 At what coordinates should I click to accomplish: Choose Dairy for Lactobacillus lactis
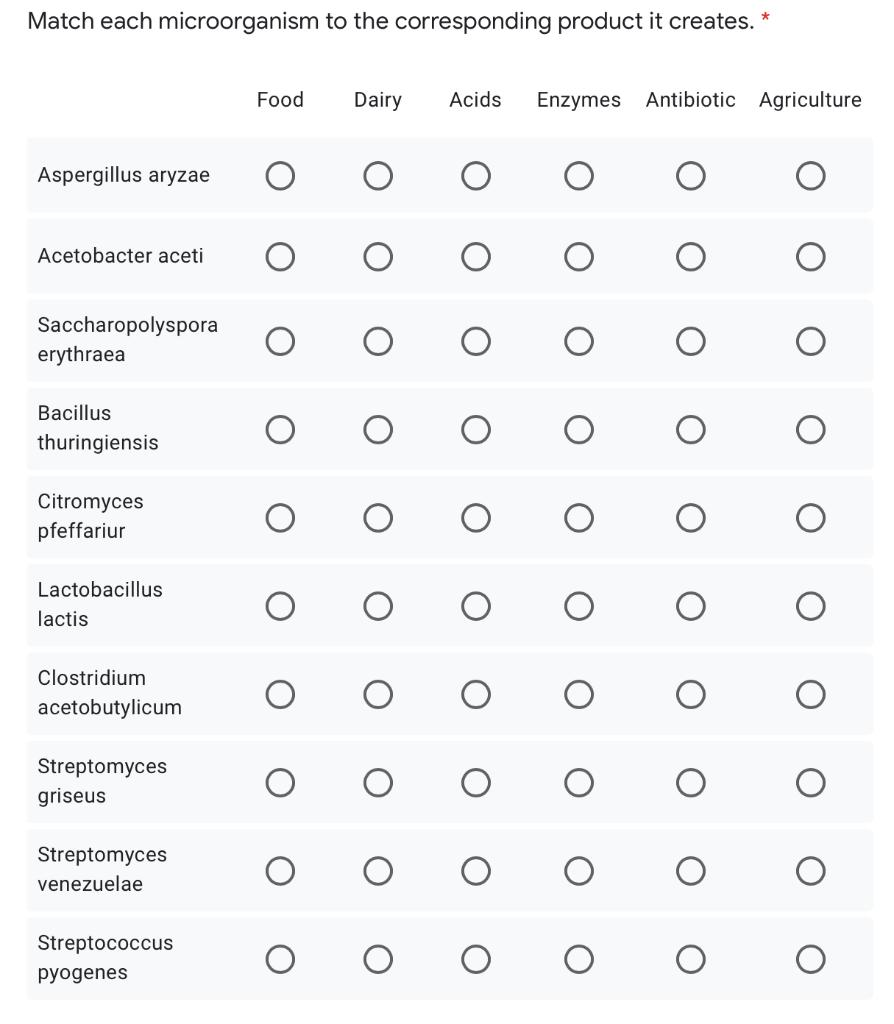coord(378,604)
